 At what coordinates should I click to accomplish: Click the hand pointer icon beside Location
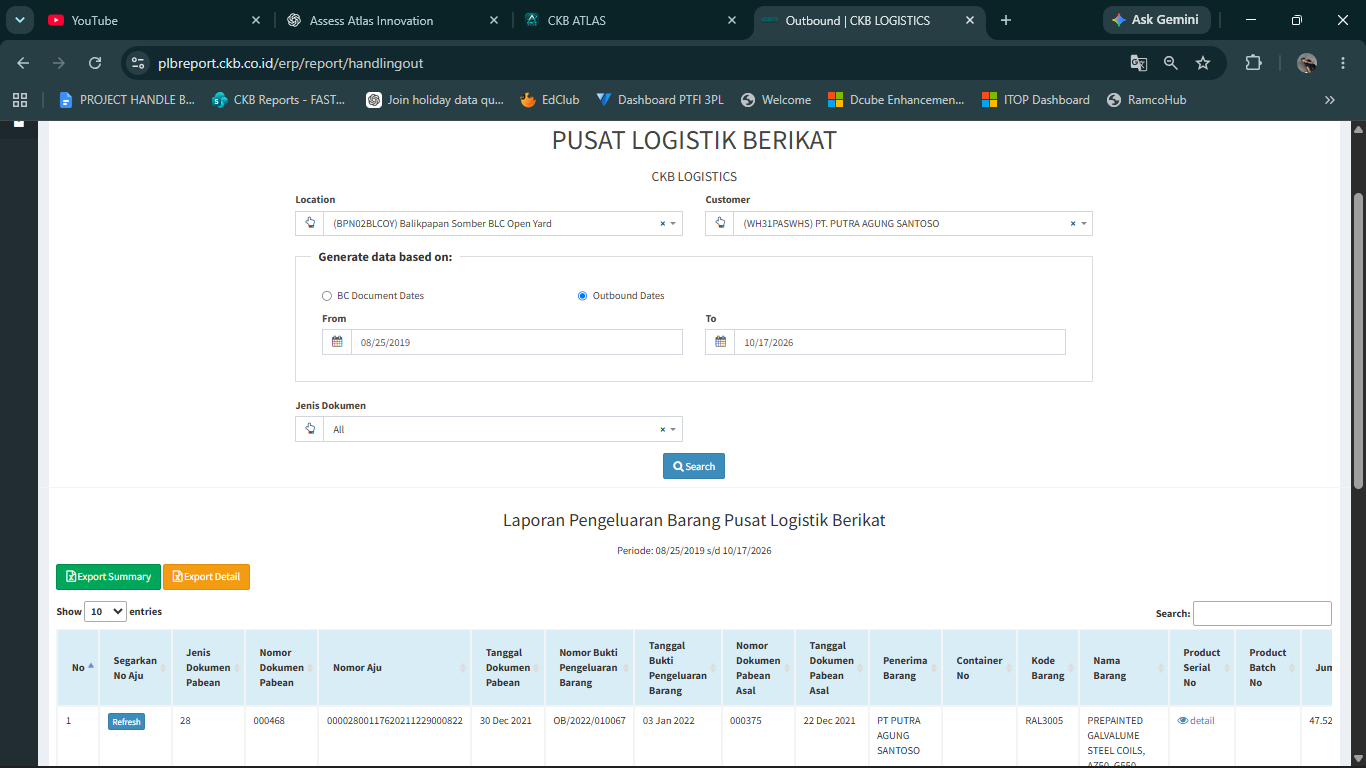pyautogui.click(x=310, y=223)
